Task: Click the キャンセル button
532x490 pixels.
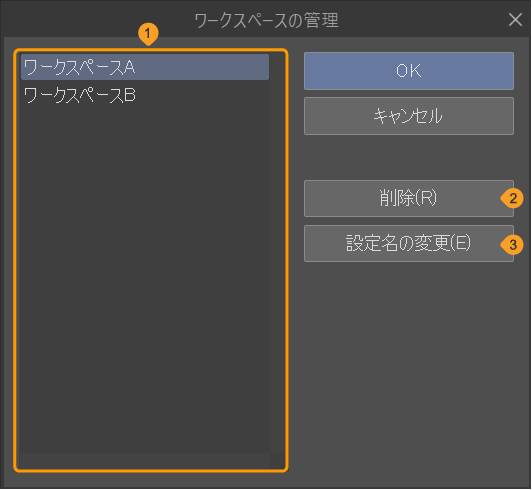Action: (409, 116)
